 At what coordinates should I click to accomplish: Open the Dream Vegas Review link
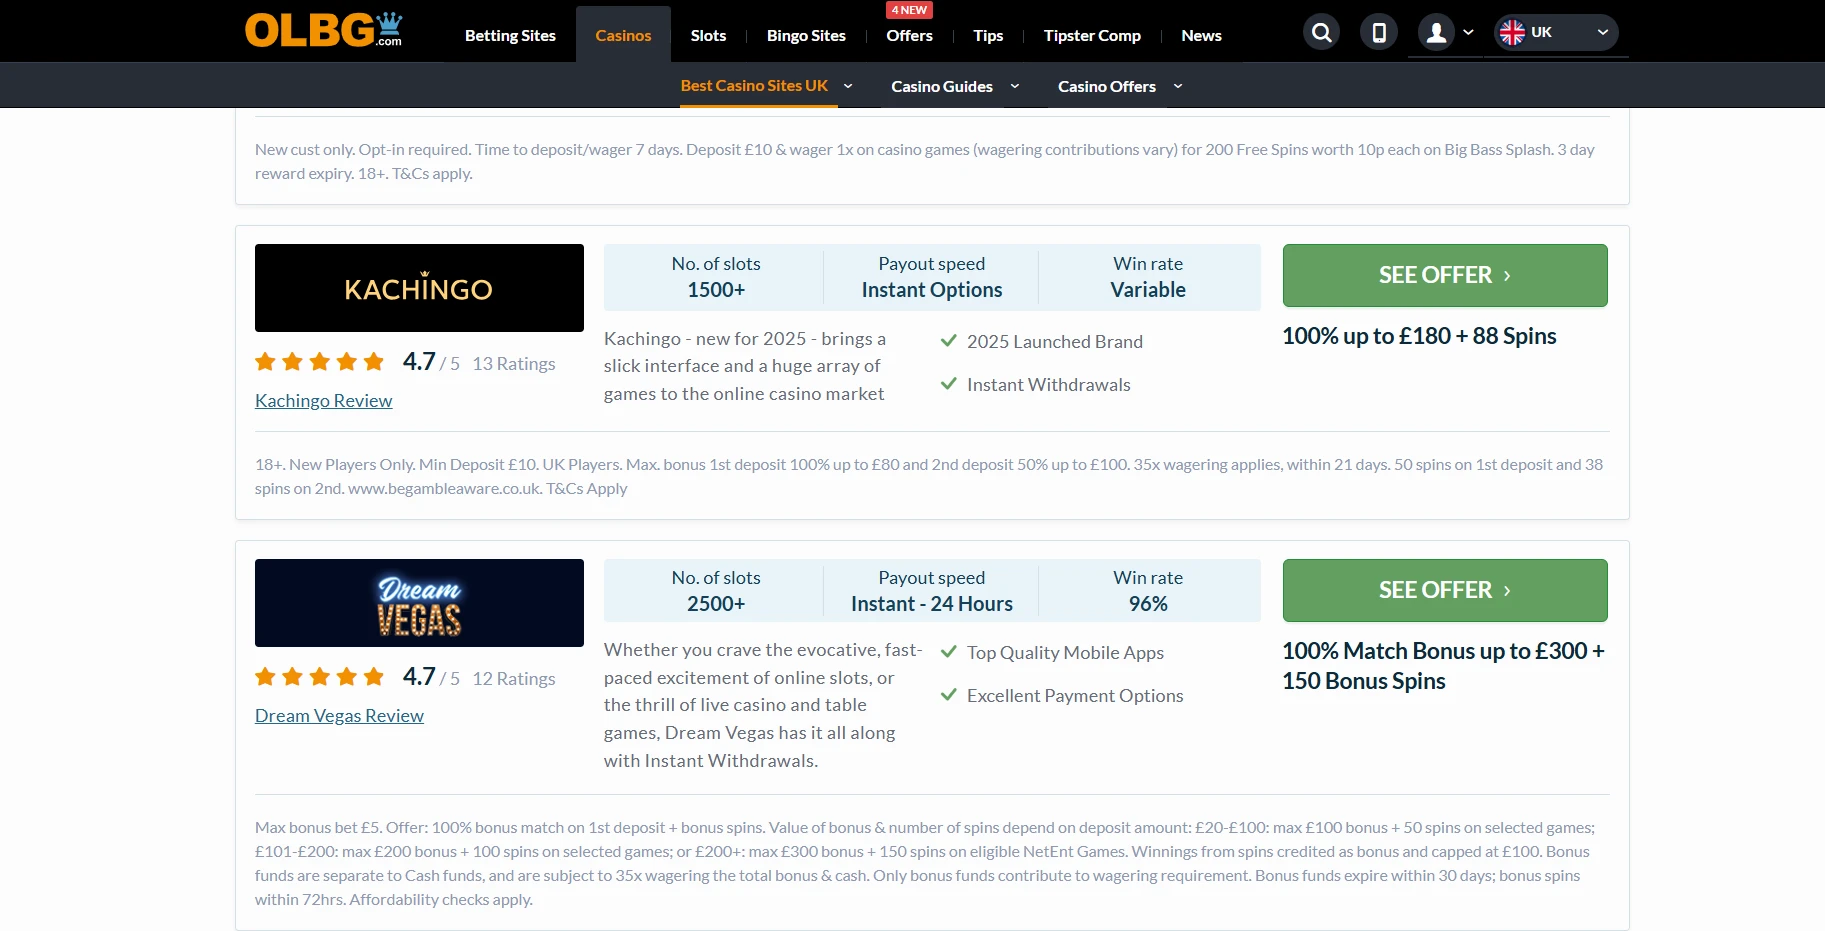[339, 716]
